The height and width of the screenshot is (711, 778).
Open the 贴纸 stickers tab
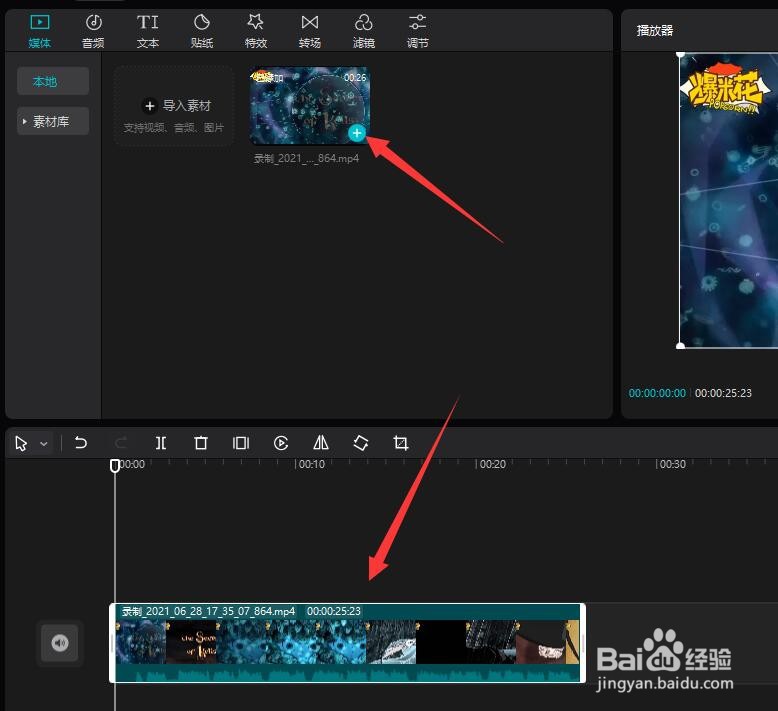[202, 31]
